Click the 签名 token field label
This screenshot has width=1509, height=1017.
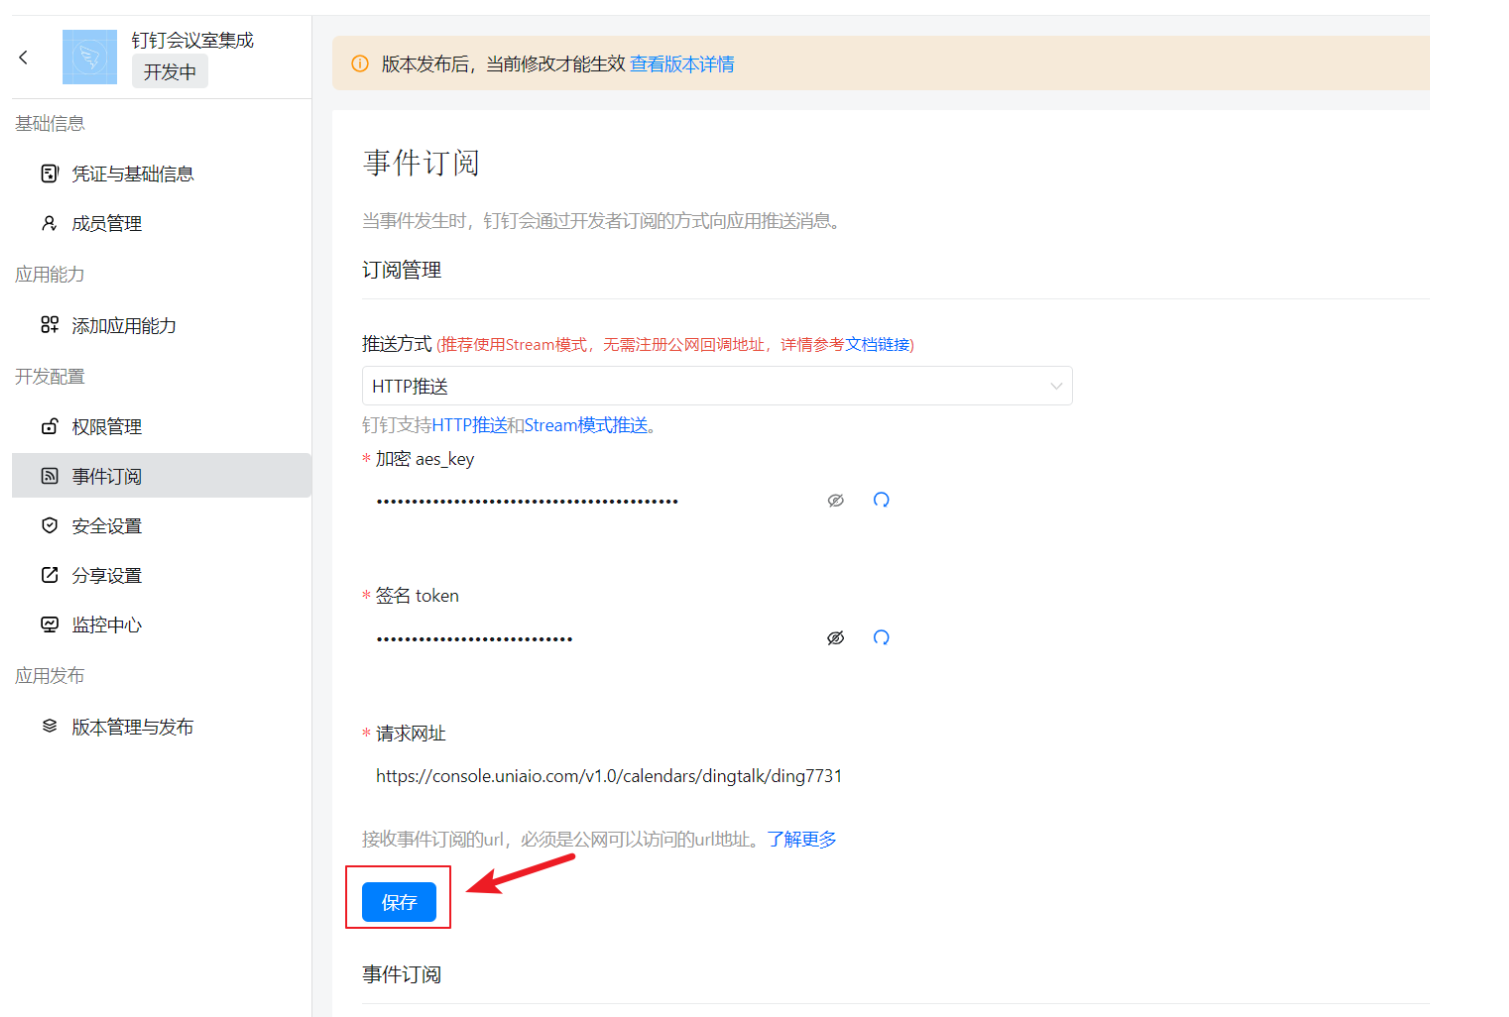(417, 596)
